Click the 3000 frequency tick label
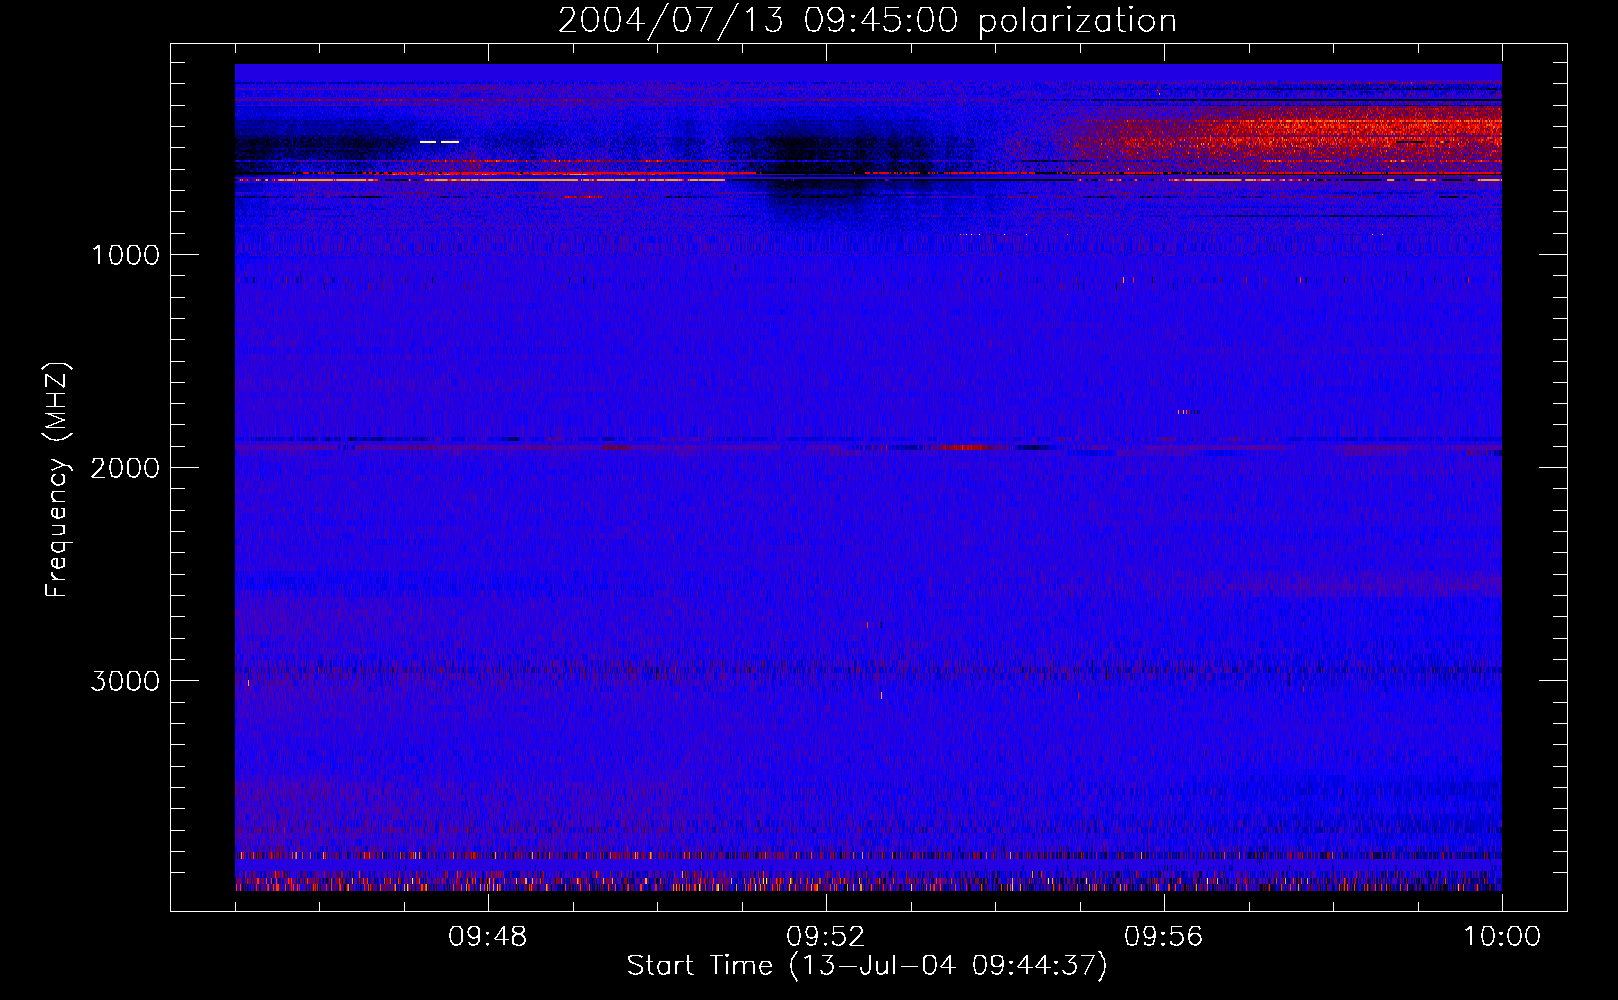 [125, 681]
